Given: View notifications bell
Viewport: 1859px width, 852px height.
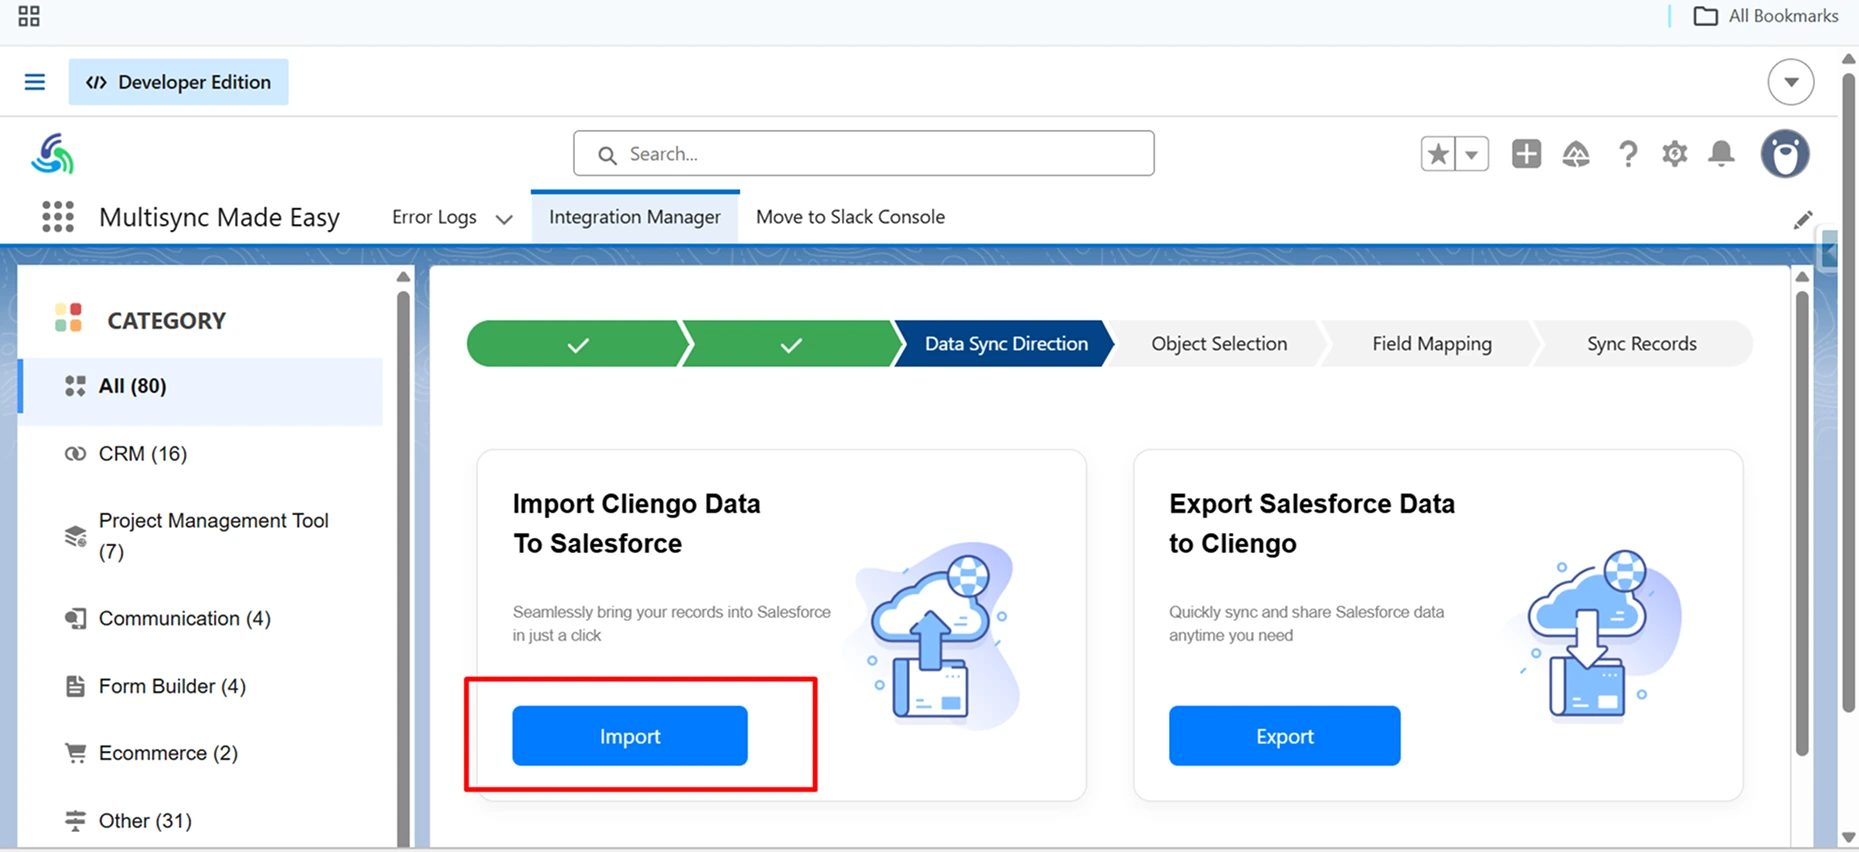Looking at the screenshot, I should (x=1721, y=154).
